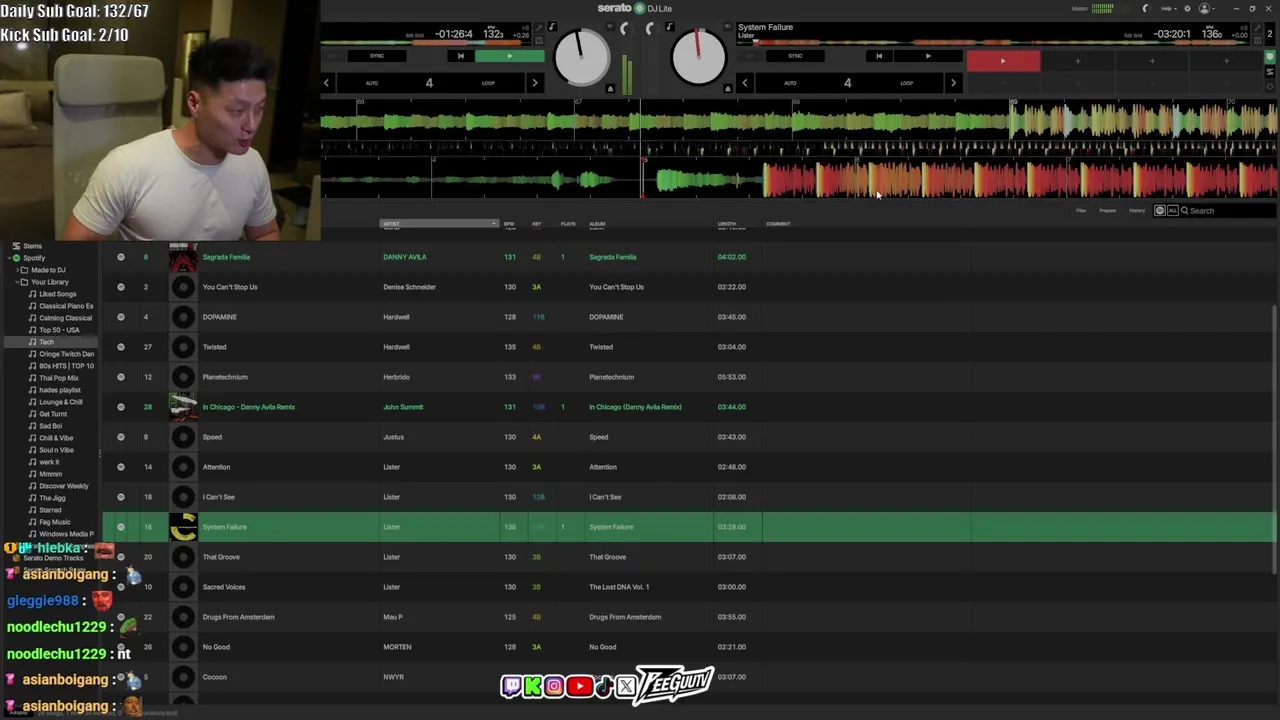
Task: Open the Top 50 - USA playlist
Action: coord(59,330)
